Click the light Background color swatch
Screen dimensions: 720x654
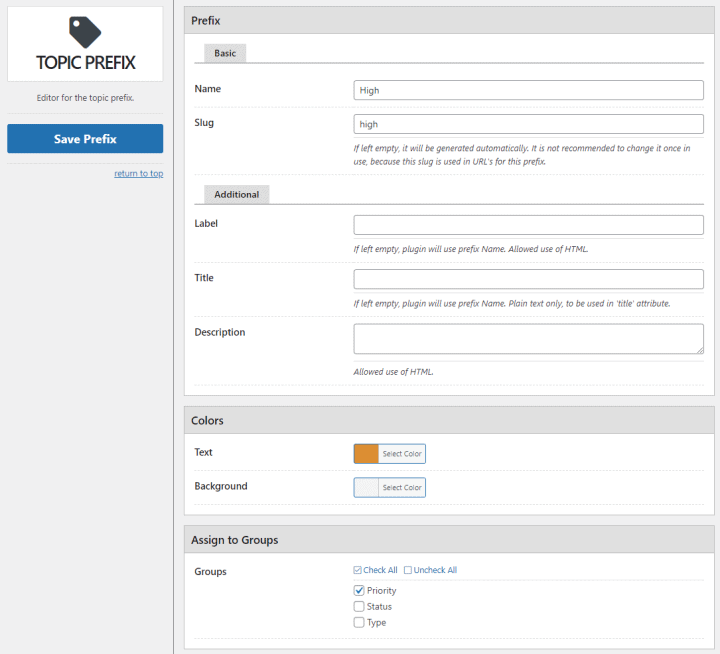coord(366,488)
